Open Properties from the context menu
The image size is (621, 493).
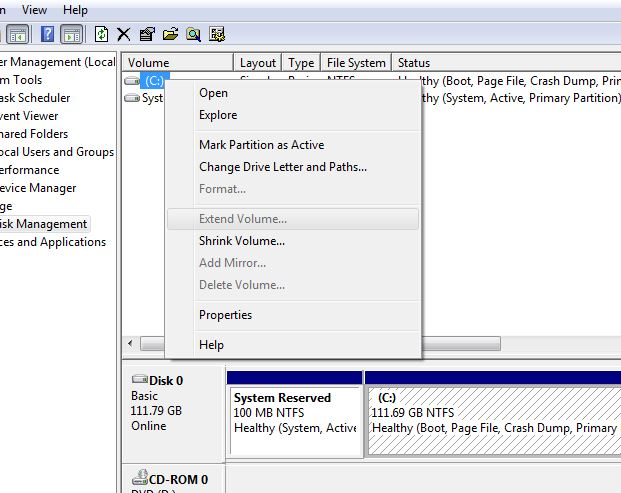[x=225, y=315]
